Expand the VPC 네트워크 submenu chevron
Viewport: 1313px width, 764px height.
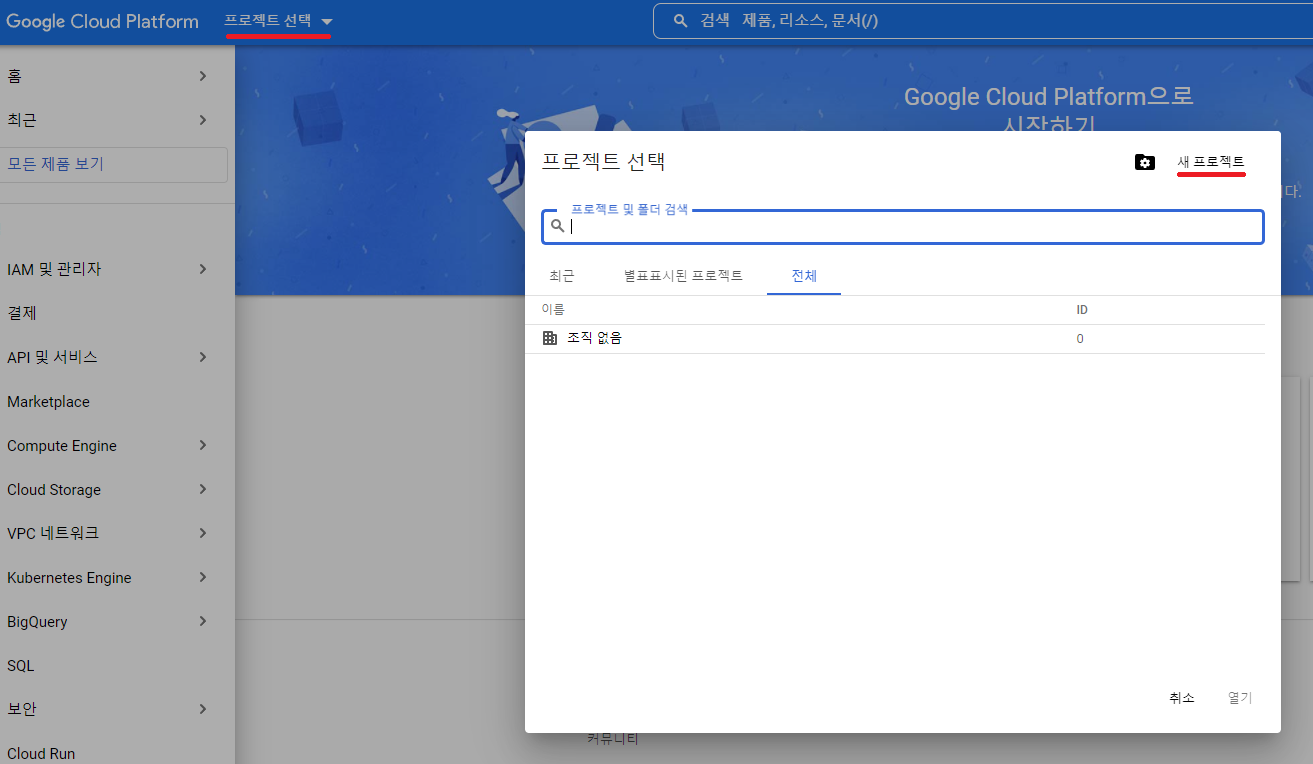(x=203, y=533)
